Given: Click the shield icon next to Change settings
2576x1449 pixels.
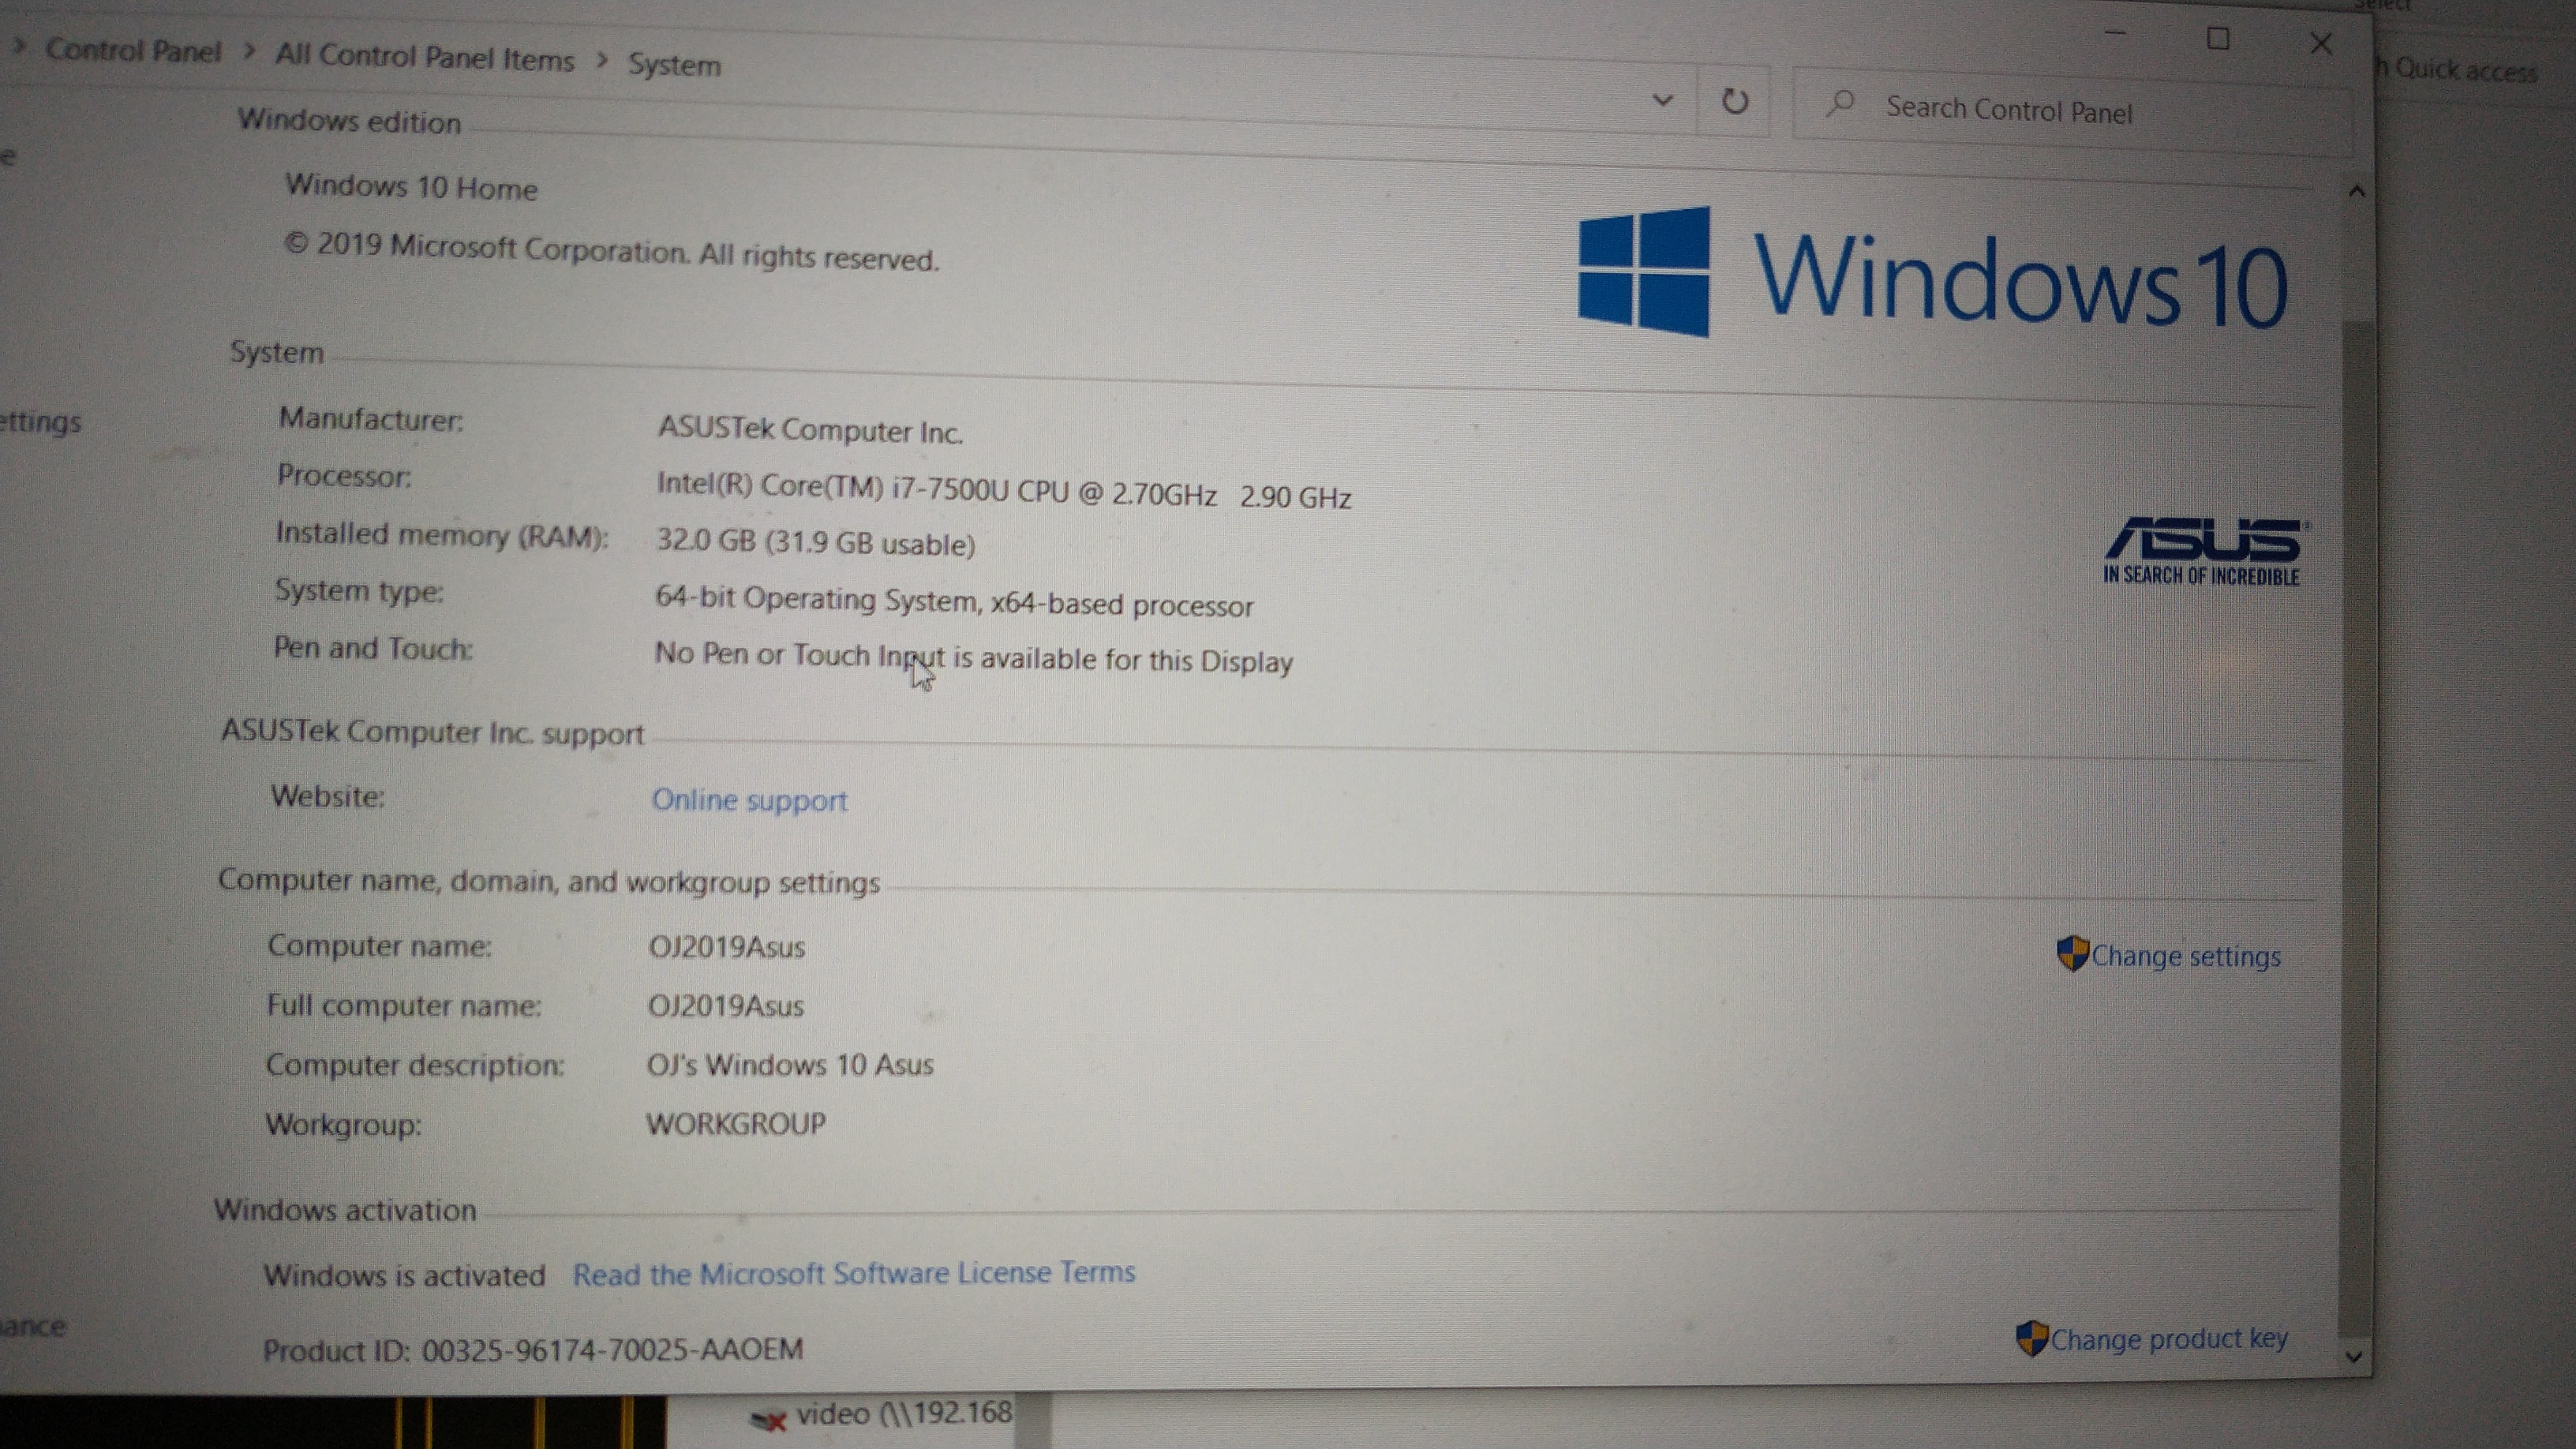Looking at the screenshot, I should tap(2072, 953).
